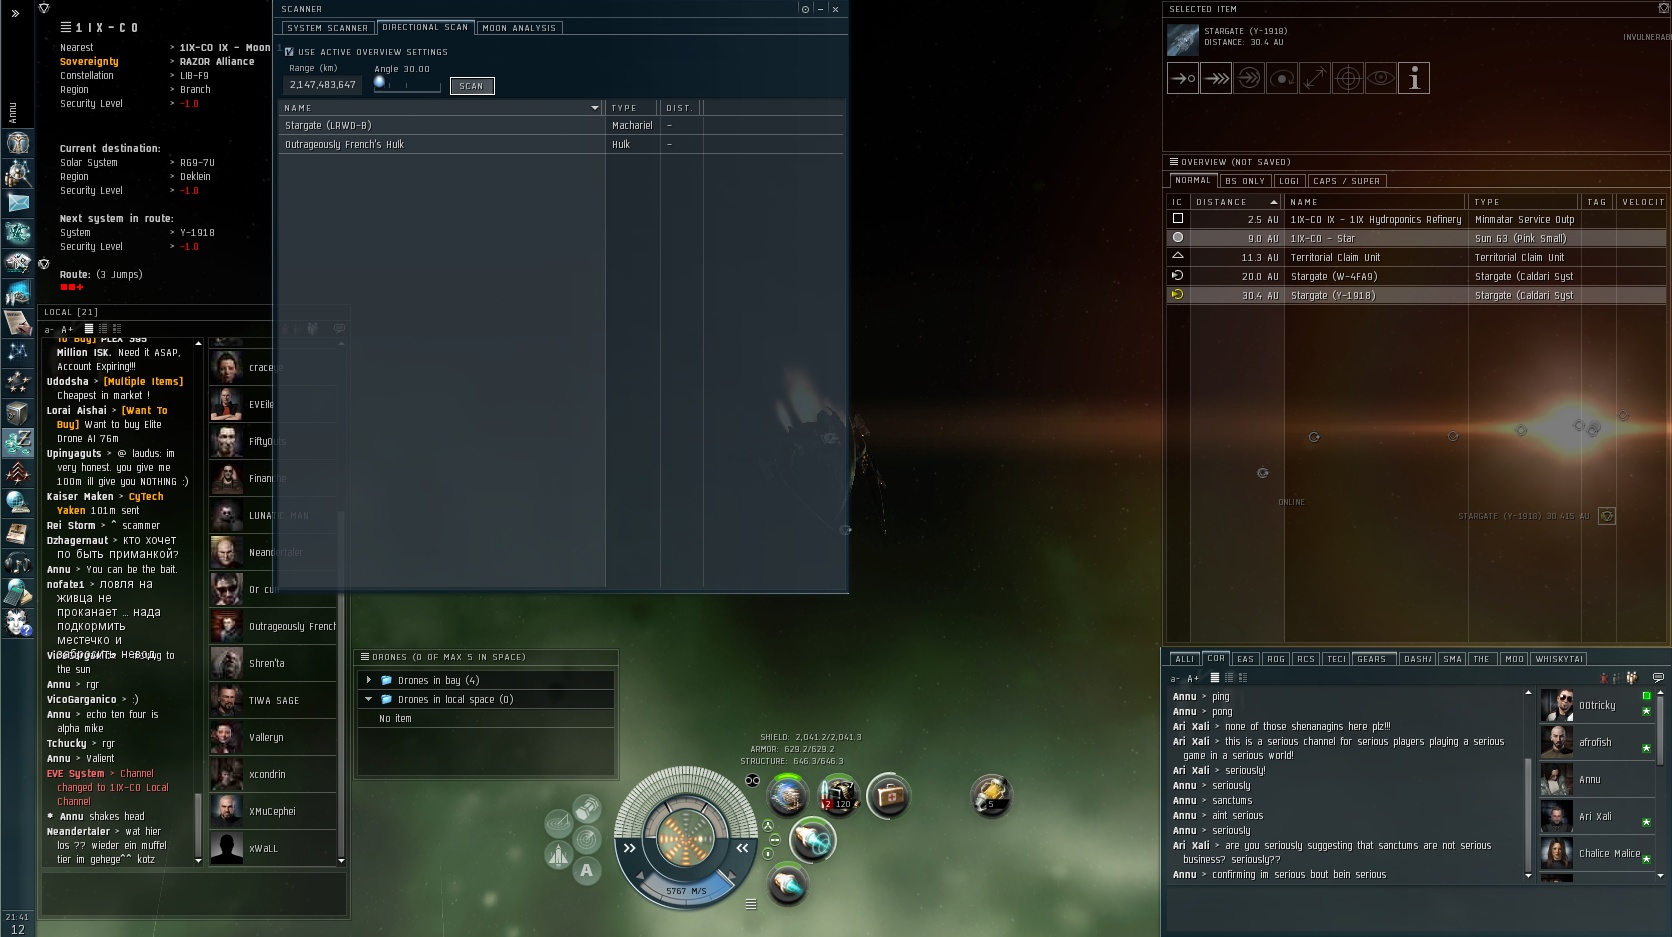This screenshot has width=1672, height=937.
Task: Select middle member-list mode icon in Local header
Action: (x=103, y=328)
